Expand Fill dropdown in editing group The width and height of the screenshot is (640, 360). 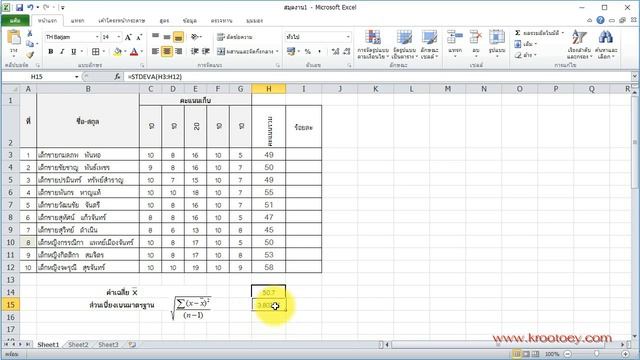(x=535, y=44)
